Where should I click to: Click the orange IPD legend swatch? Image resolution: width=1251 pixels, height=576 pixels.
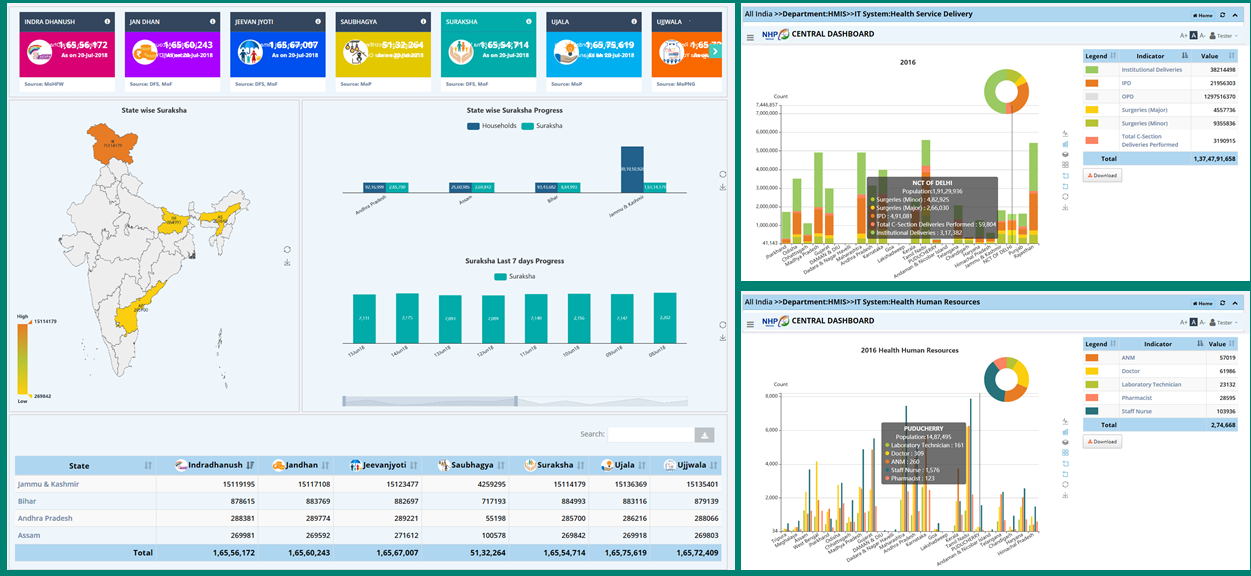click(1092, 83)
